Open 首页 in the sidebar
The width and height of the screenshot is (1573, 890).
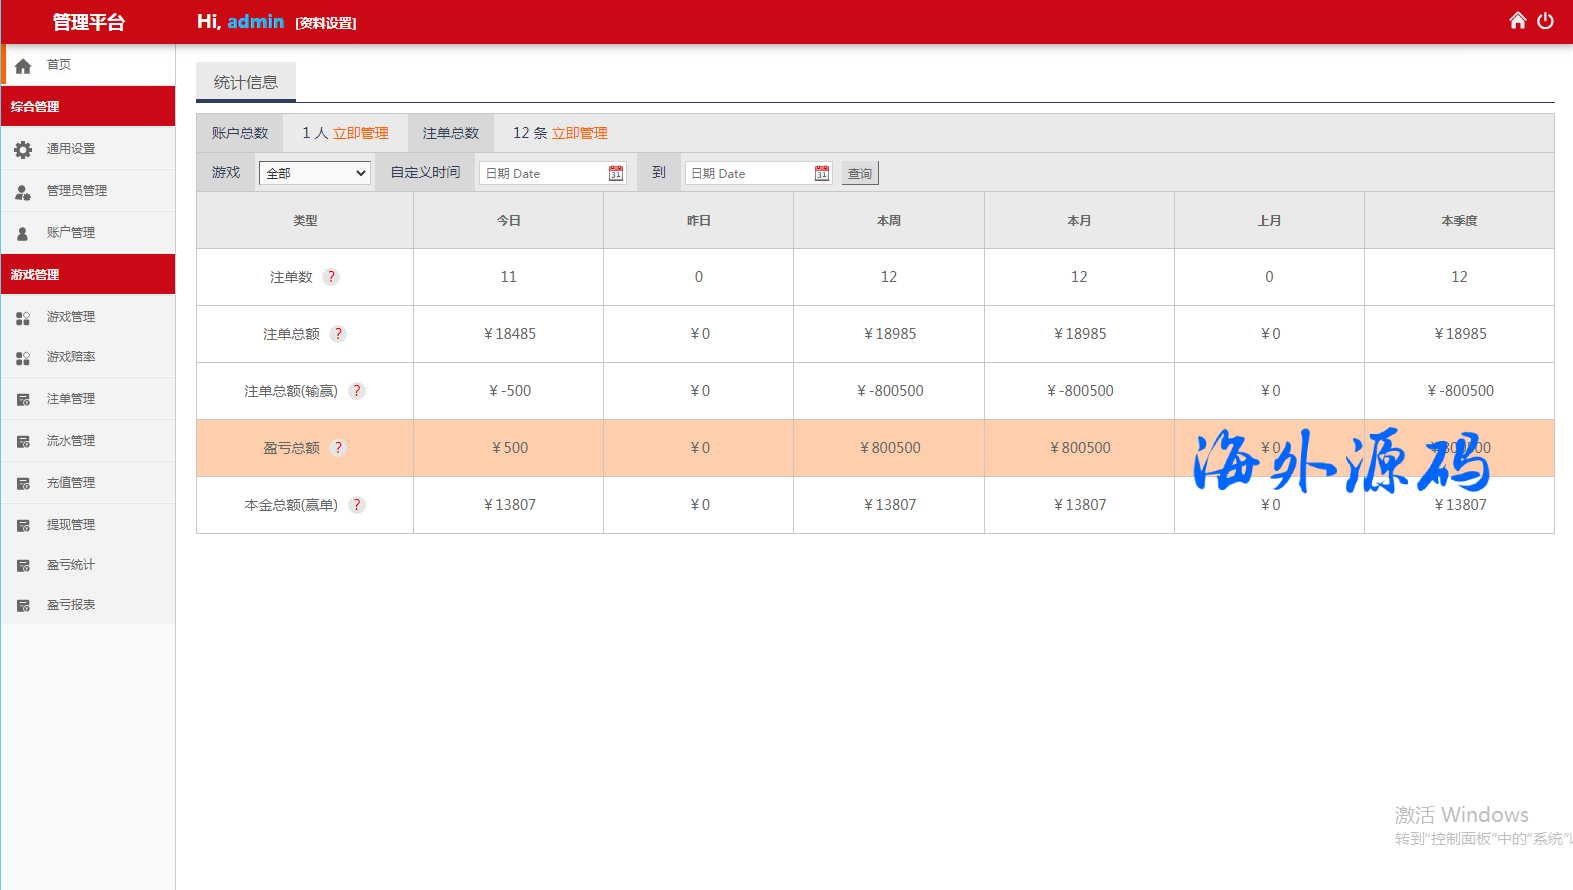pos(59,65)
